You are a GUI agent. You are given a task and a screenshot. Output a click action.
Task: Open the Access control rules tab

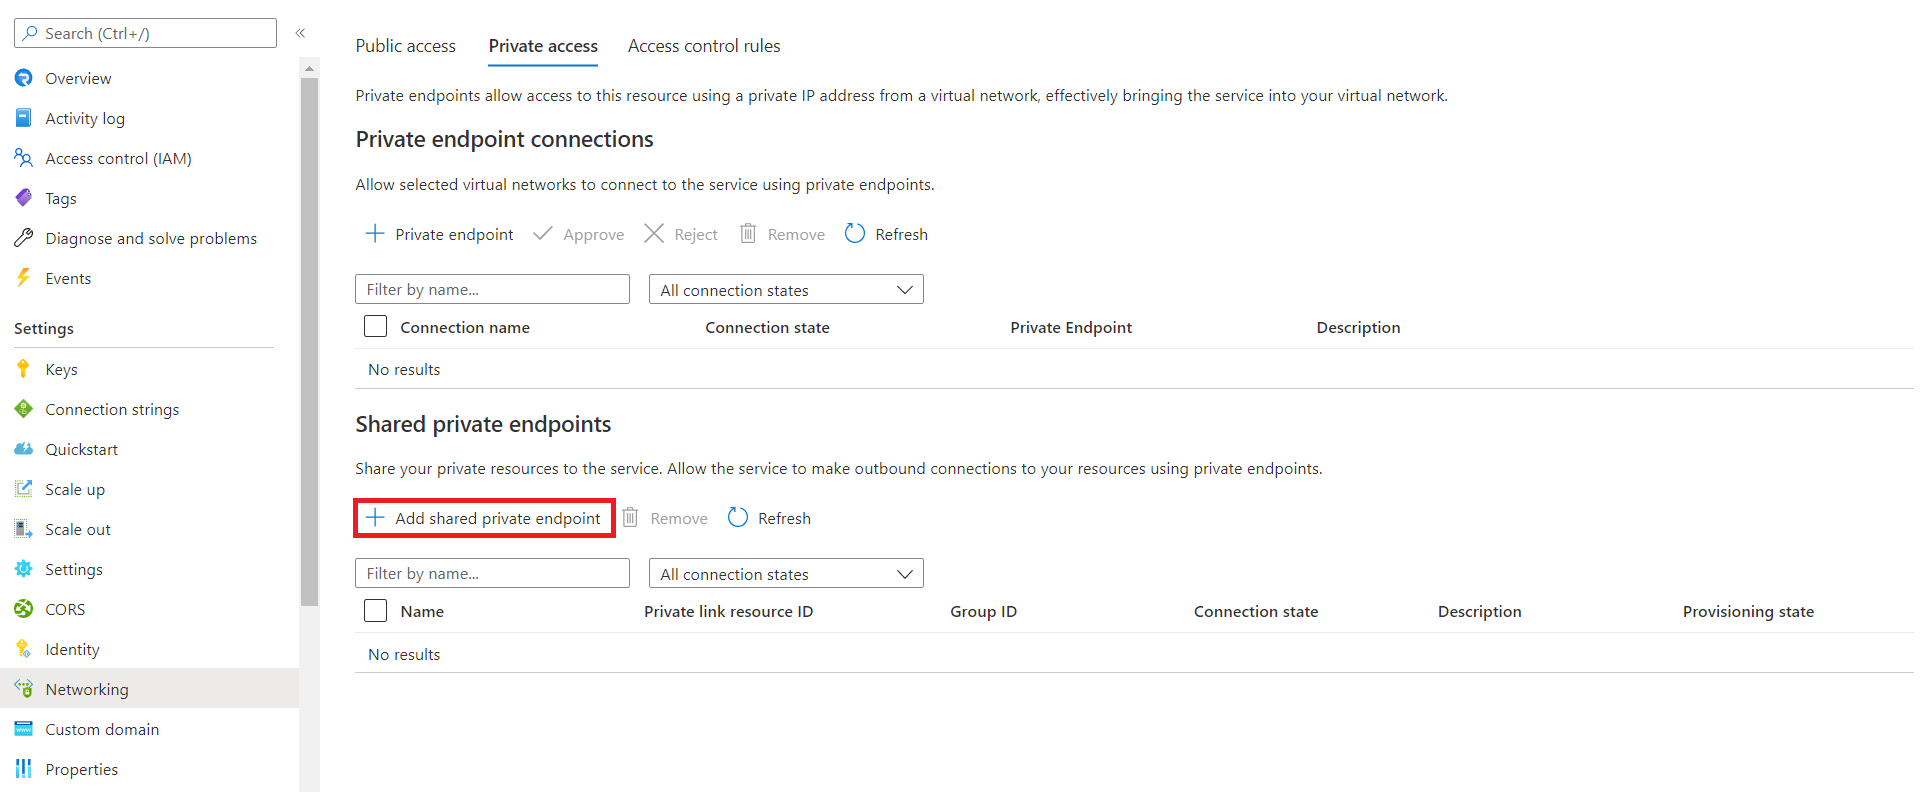tap(704, 46)
